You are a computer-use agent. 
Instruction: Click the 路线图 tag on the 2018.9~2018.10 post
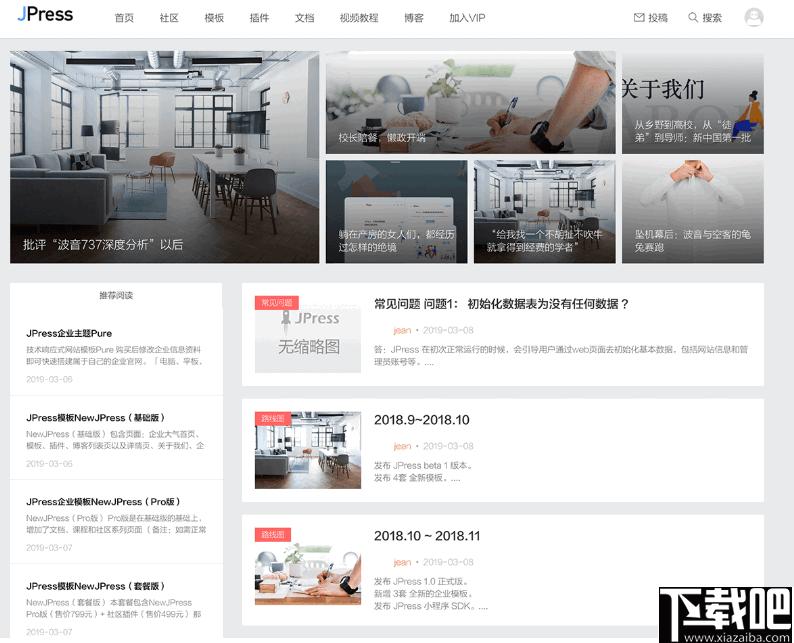(273, 418)
